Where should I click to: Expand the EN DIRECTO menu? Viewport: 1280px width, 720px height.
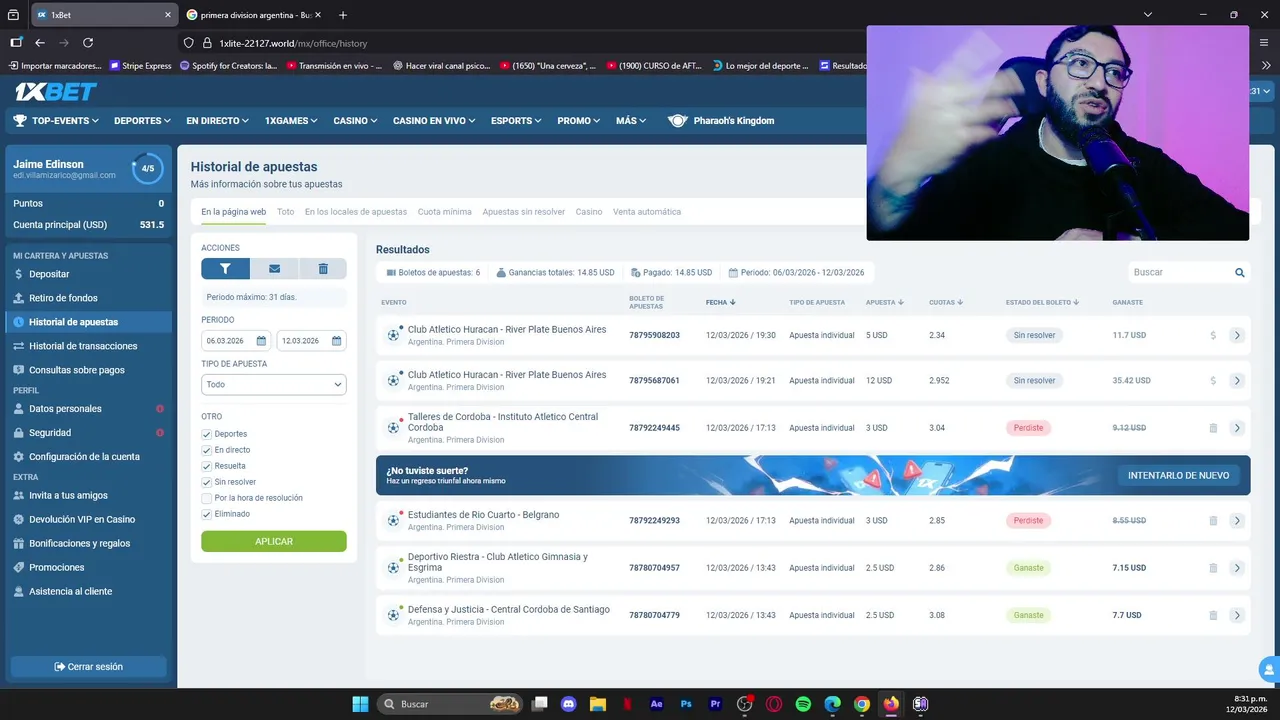pyautogui.click(x=217, y=121)
